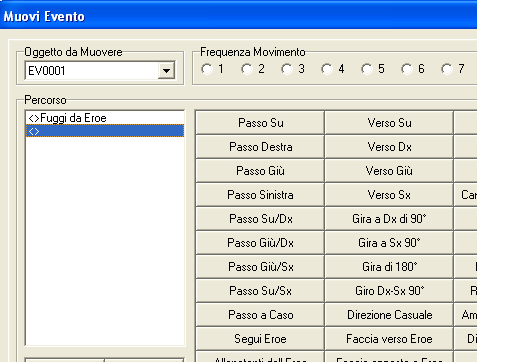Click the Passo Su button
512x362 pixels.
click(260, 123)
